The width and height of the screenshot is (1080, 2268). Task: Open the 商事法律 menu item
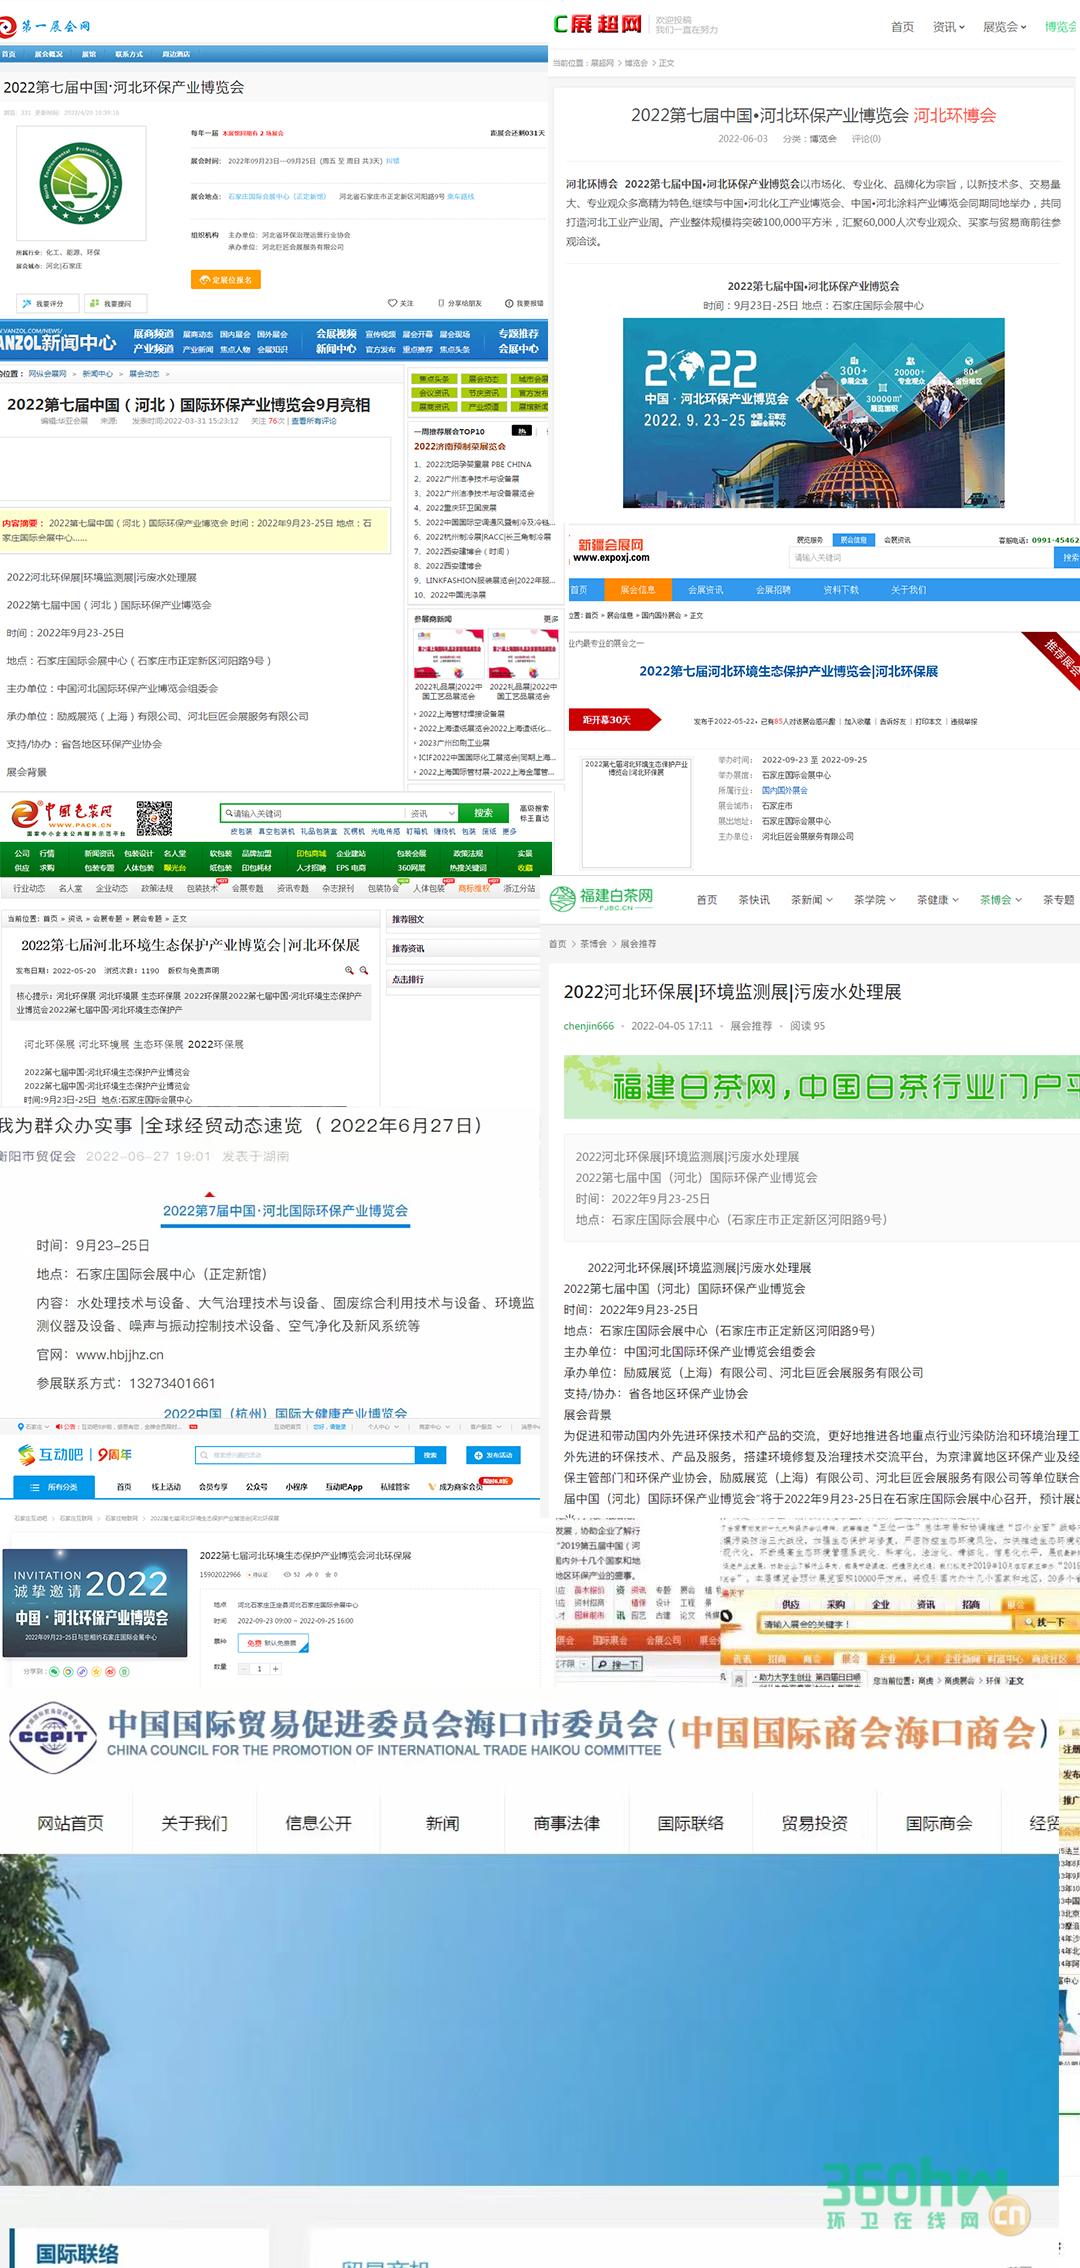(566, 1823)
